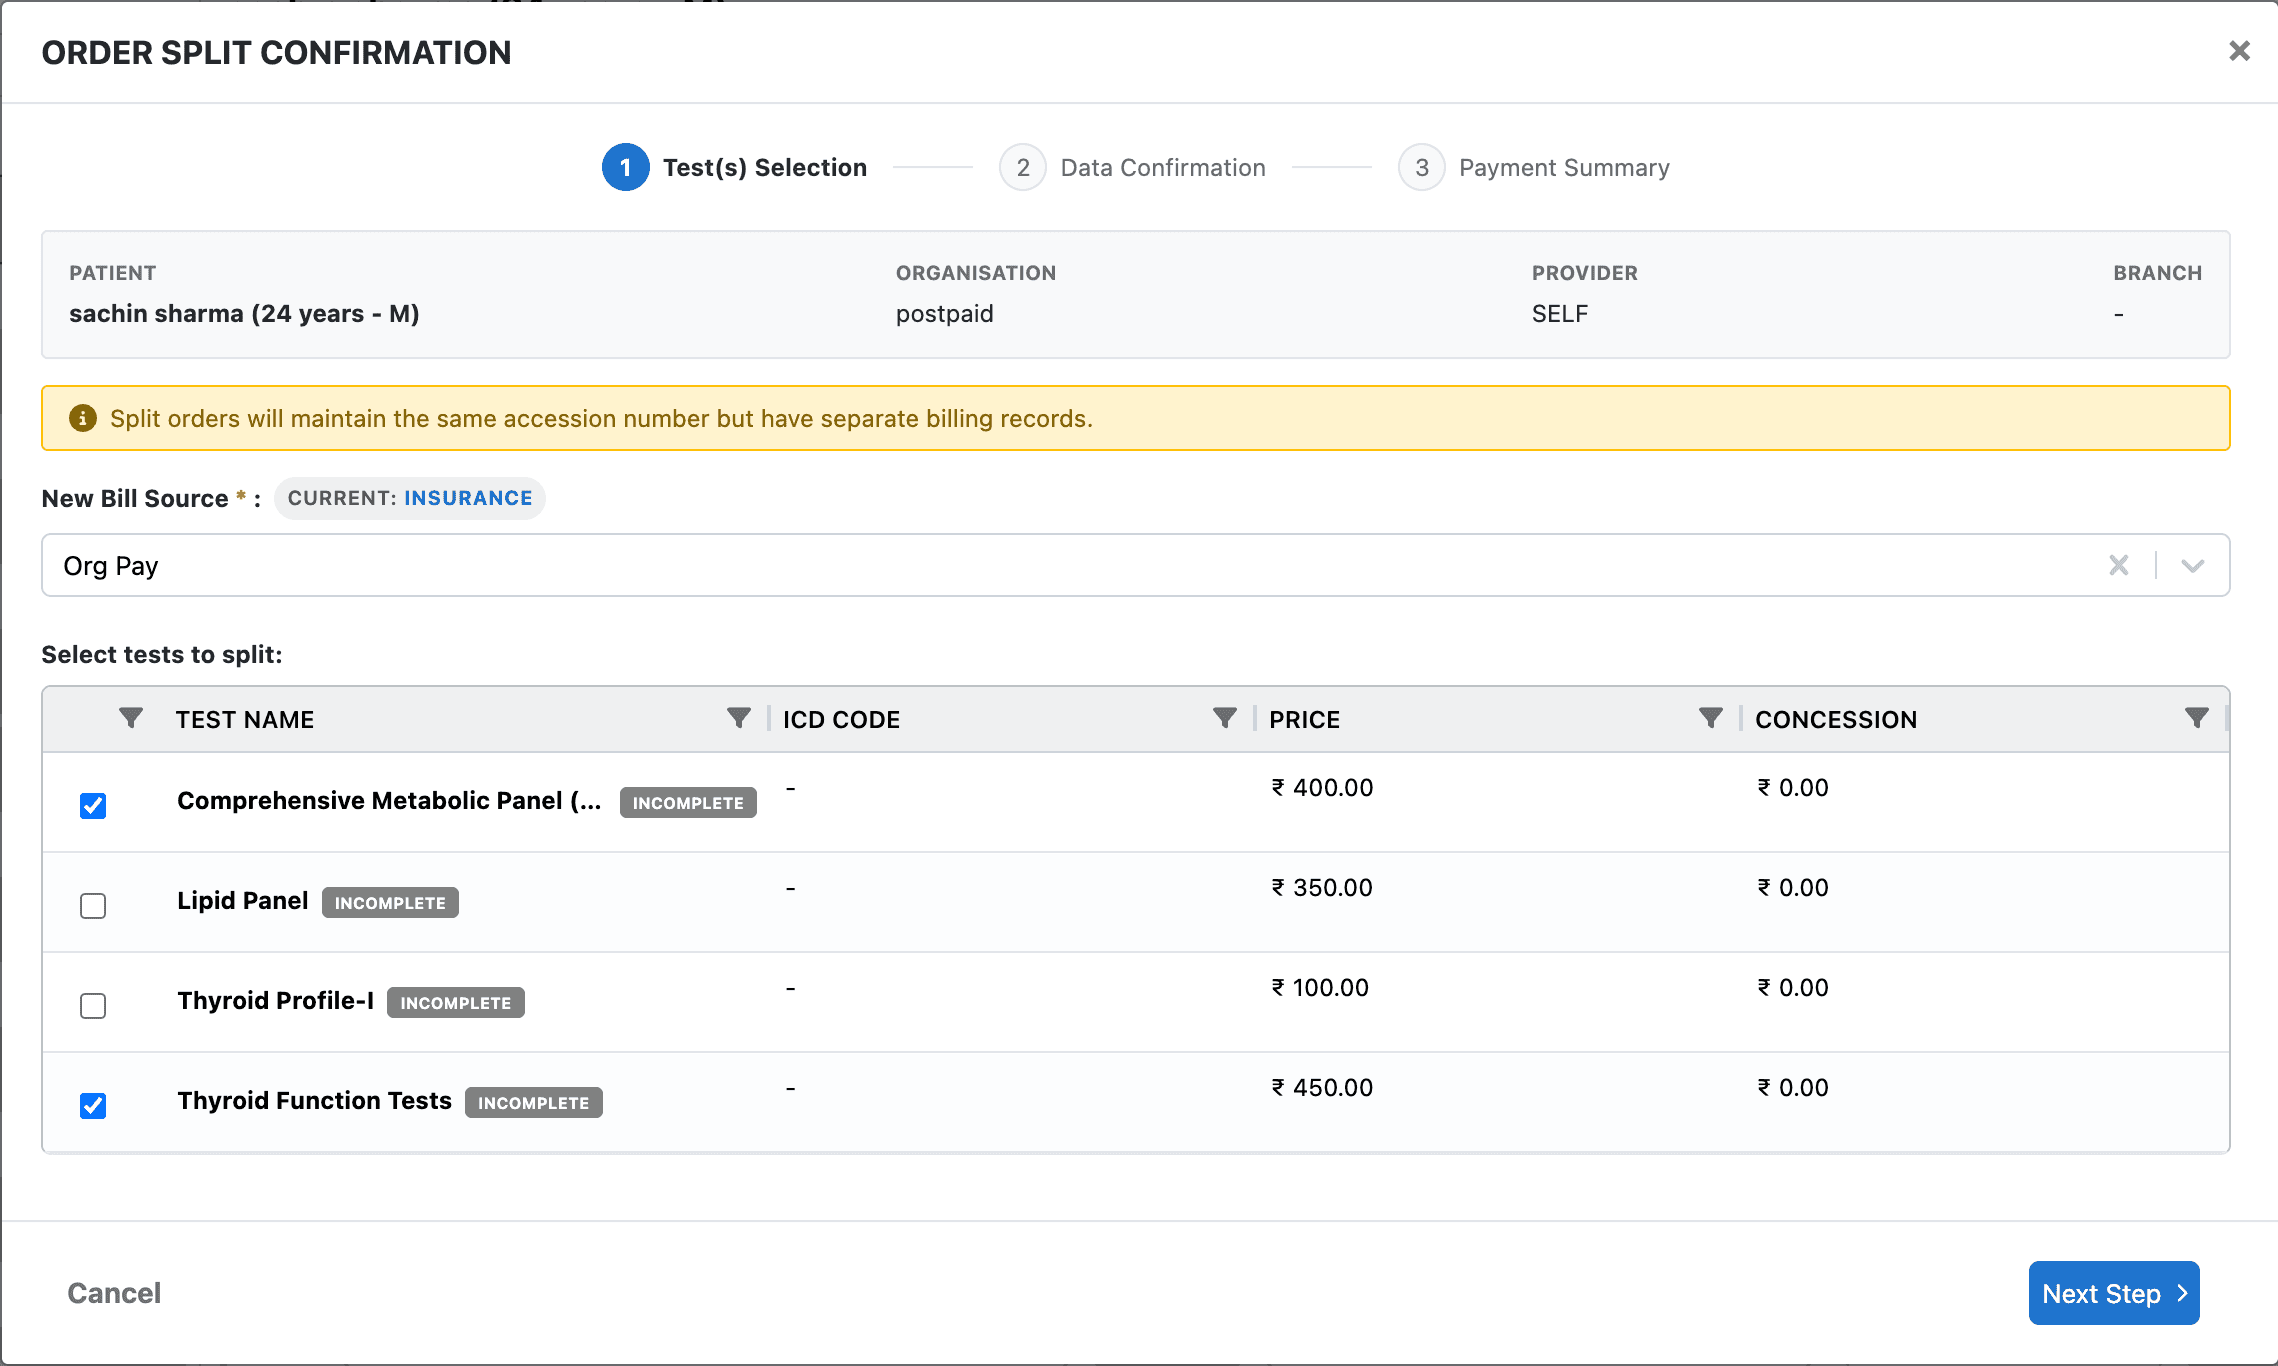Click the organisation value postpaid
The height and width of the screenshot is (1366, 2278).
(945, 314)
